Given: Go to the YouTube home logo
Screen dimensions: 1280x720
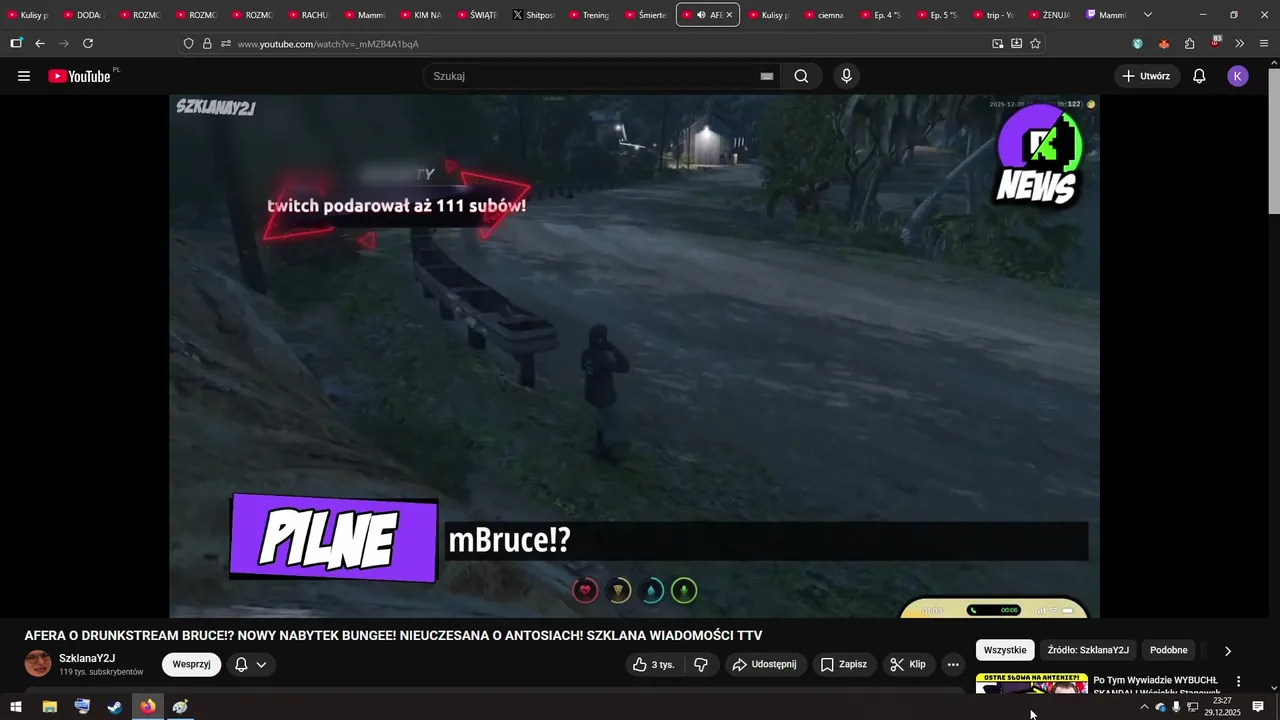Looking at the screenshot, I should (80, 76).
